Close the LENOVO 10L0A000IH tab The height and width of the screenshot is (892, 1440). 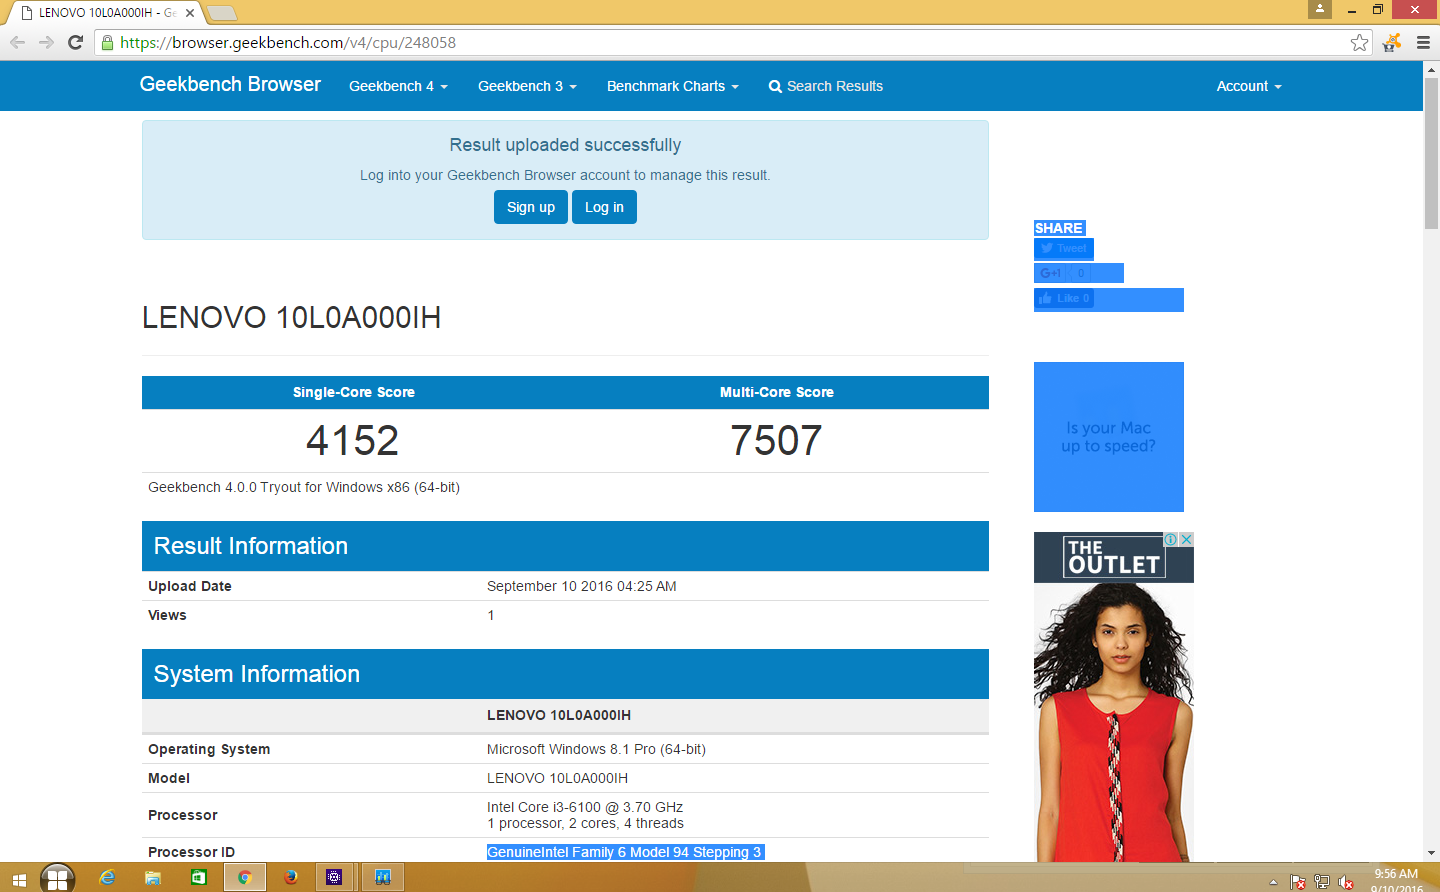pos(190,13)
